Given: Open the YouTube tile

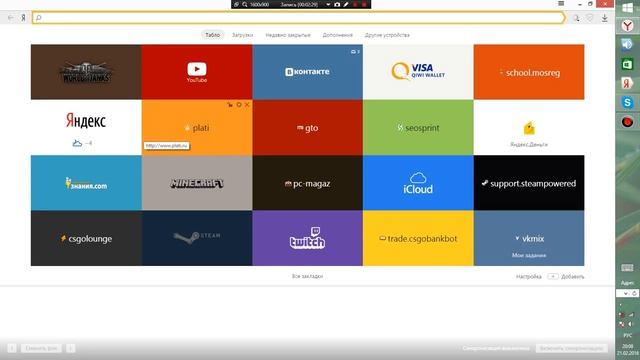Looking at the screenshot, I should tap(197, 72).
